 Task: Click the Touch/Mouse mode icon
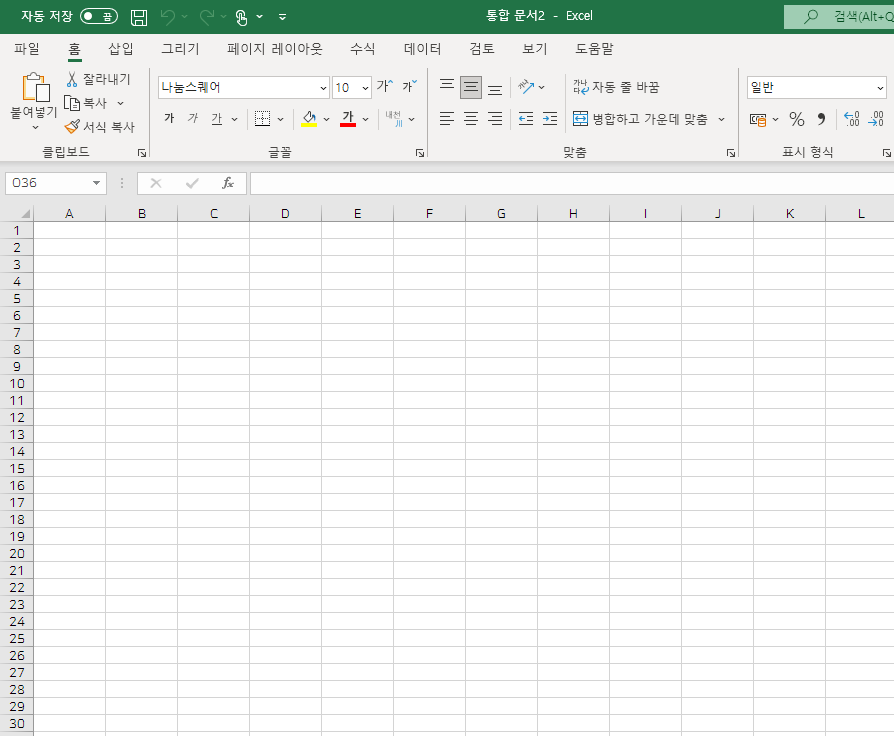click(x=241, y=18)
